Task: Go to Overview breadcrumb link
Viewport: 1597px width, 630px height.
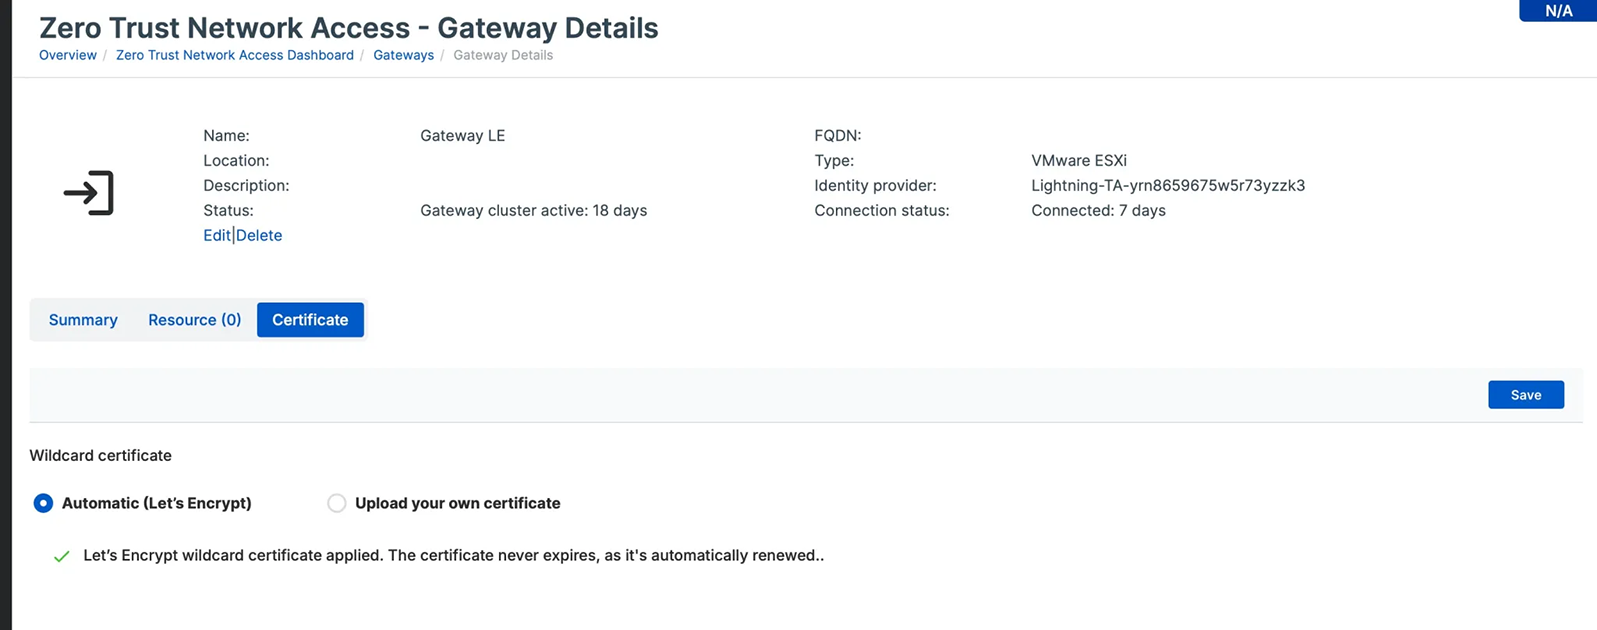Action: [68, 55]
